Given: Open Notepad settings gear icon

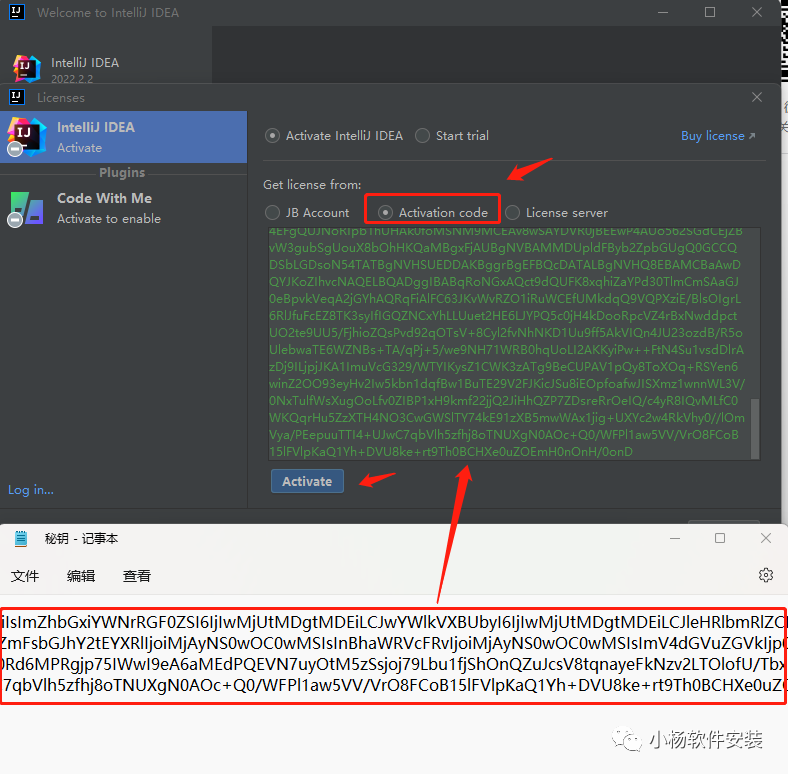Looking at the screenshot, I should point(765,575).
